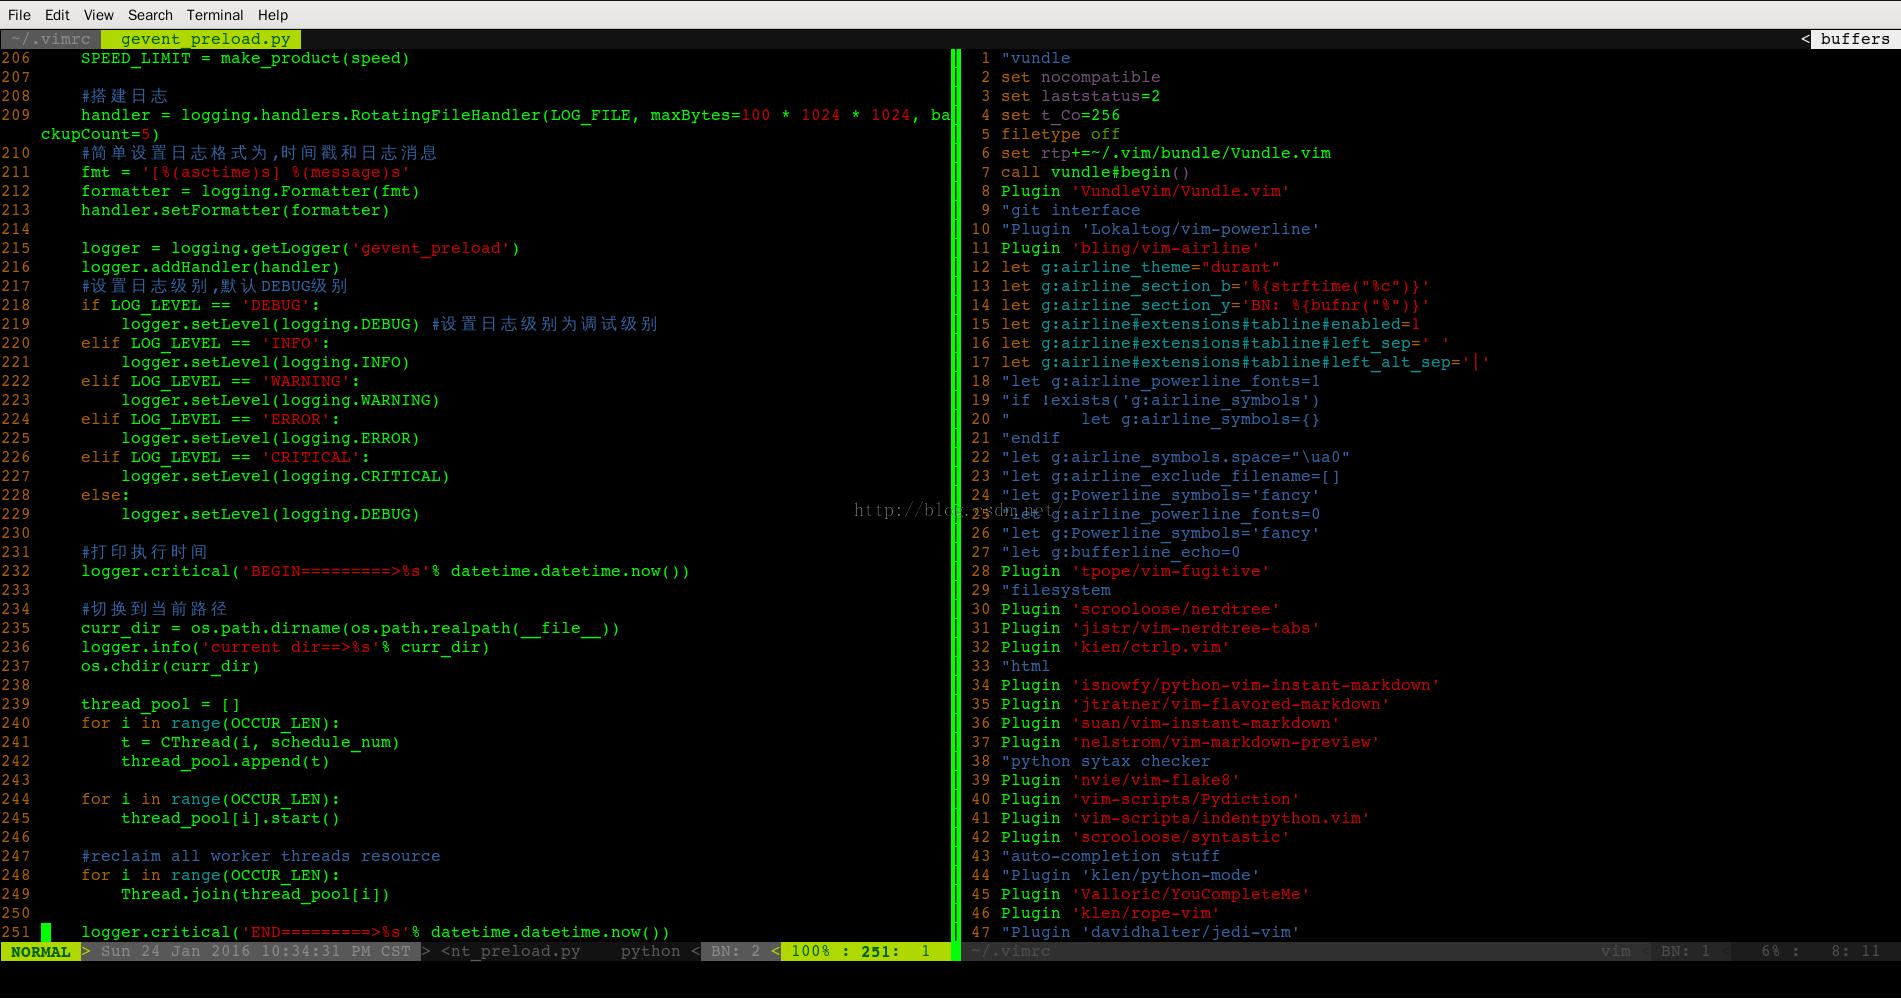Click the Plugin 'tpope/vim-fugitive' line
This screenshot has height=999, width=1901.
pyautogui.click(x=1135, y=571)
